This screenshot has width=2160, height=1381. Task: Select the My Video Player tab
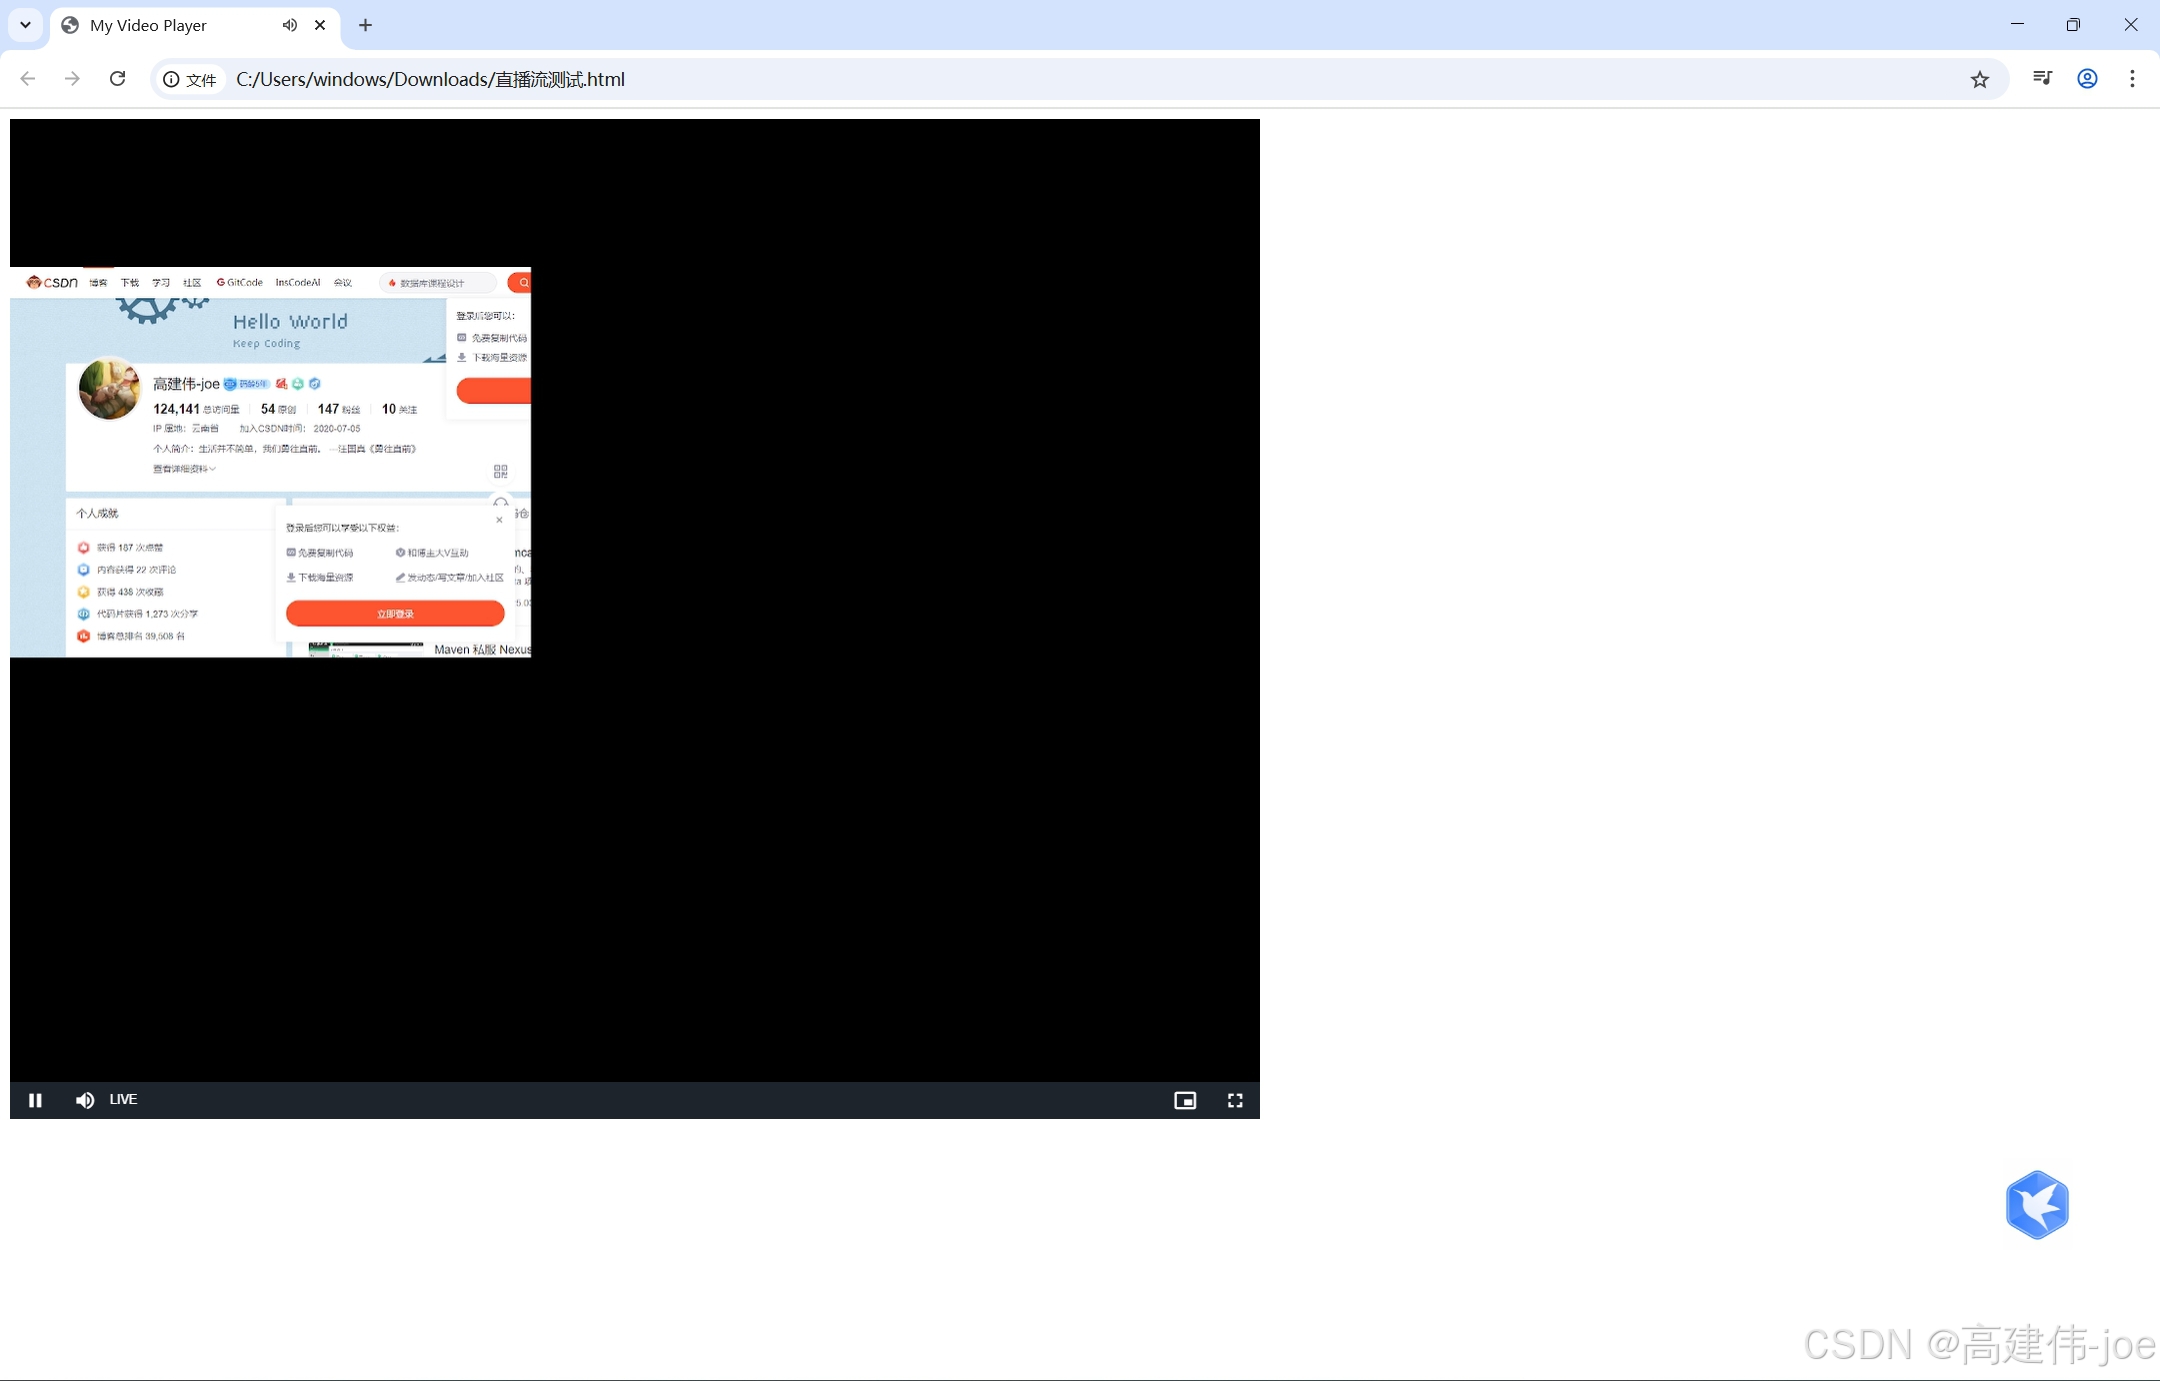point(150,25)
